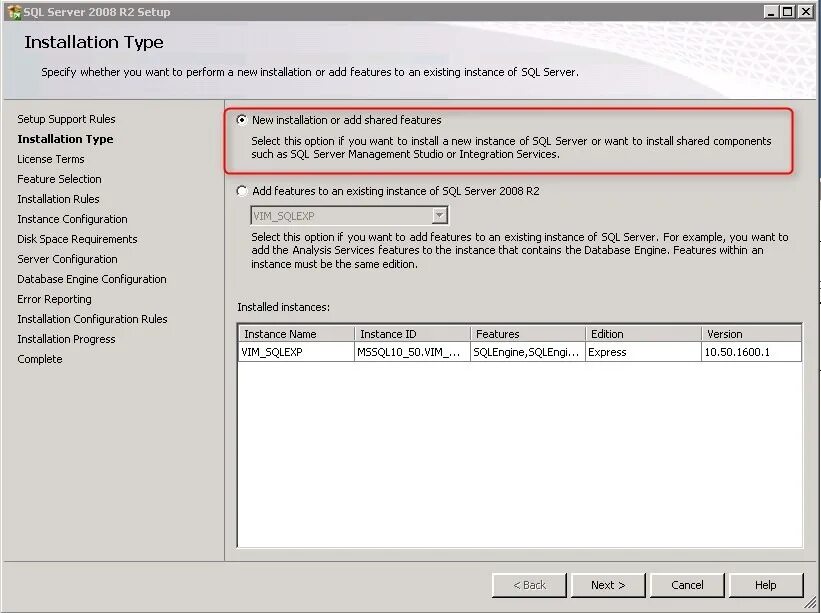Click Server Configuration step

(x=67, y=259)
